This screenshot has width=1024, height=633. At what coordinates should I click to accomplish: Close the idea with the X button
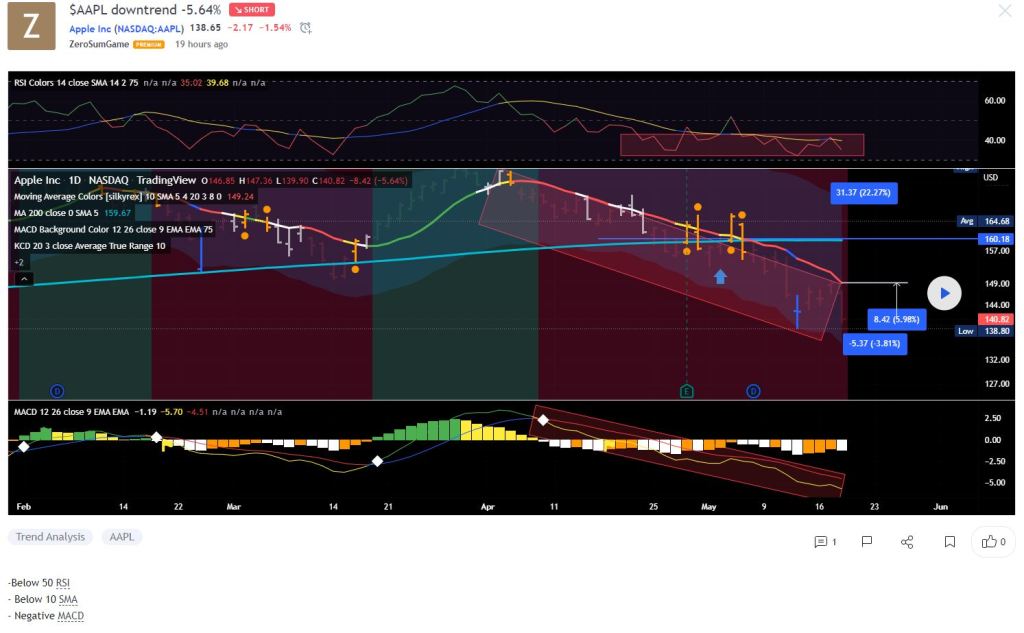click(1005, 11)
